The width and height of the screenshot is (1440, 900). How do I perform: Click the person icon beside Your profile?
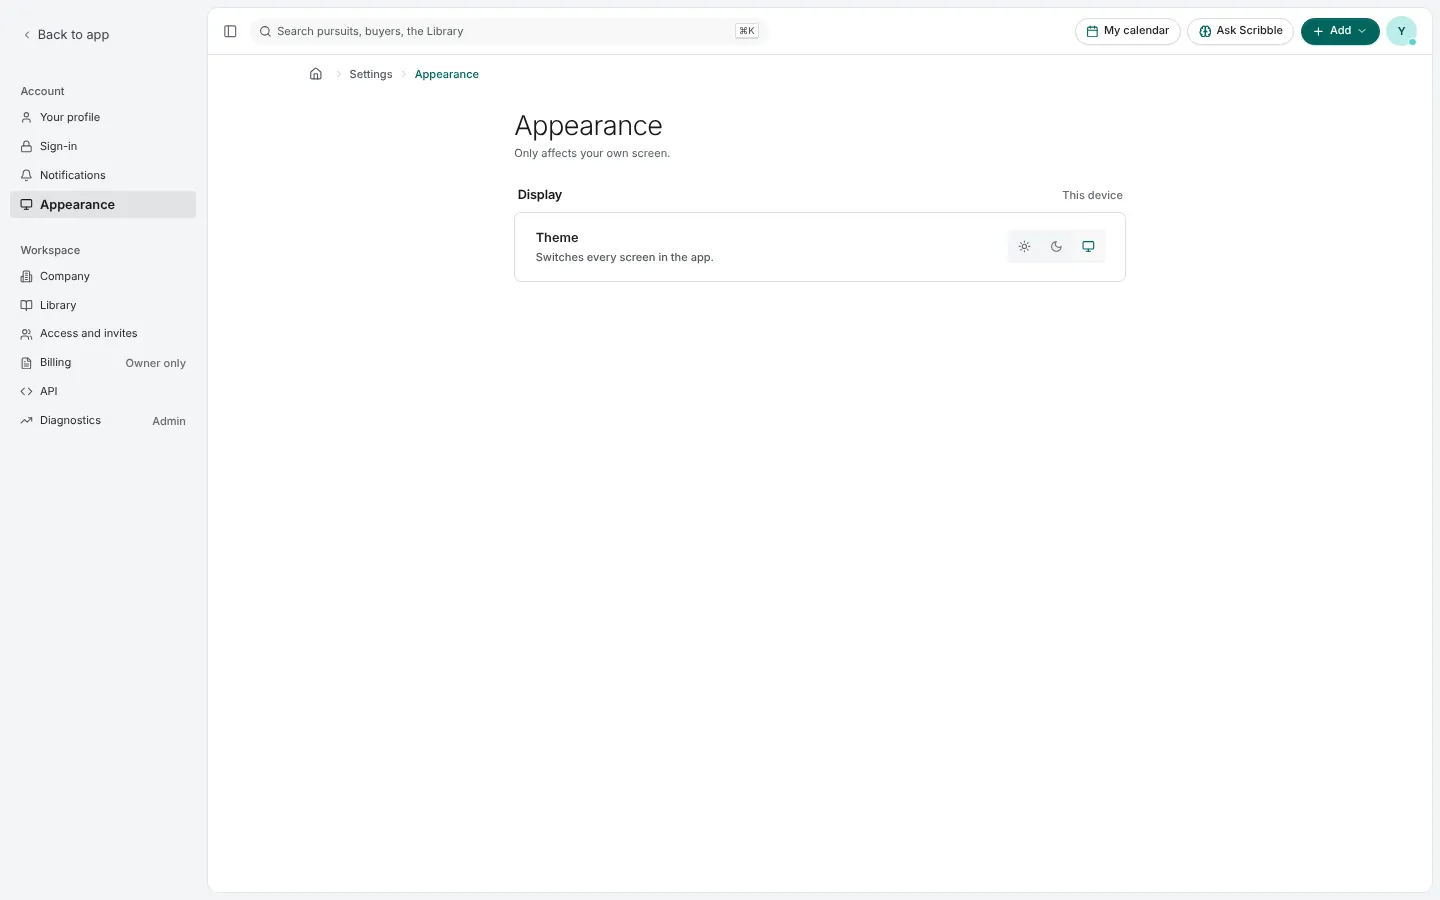(x=27, y=117)
